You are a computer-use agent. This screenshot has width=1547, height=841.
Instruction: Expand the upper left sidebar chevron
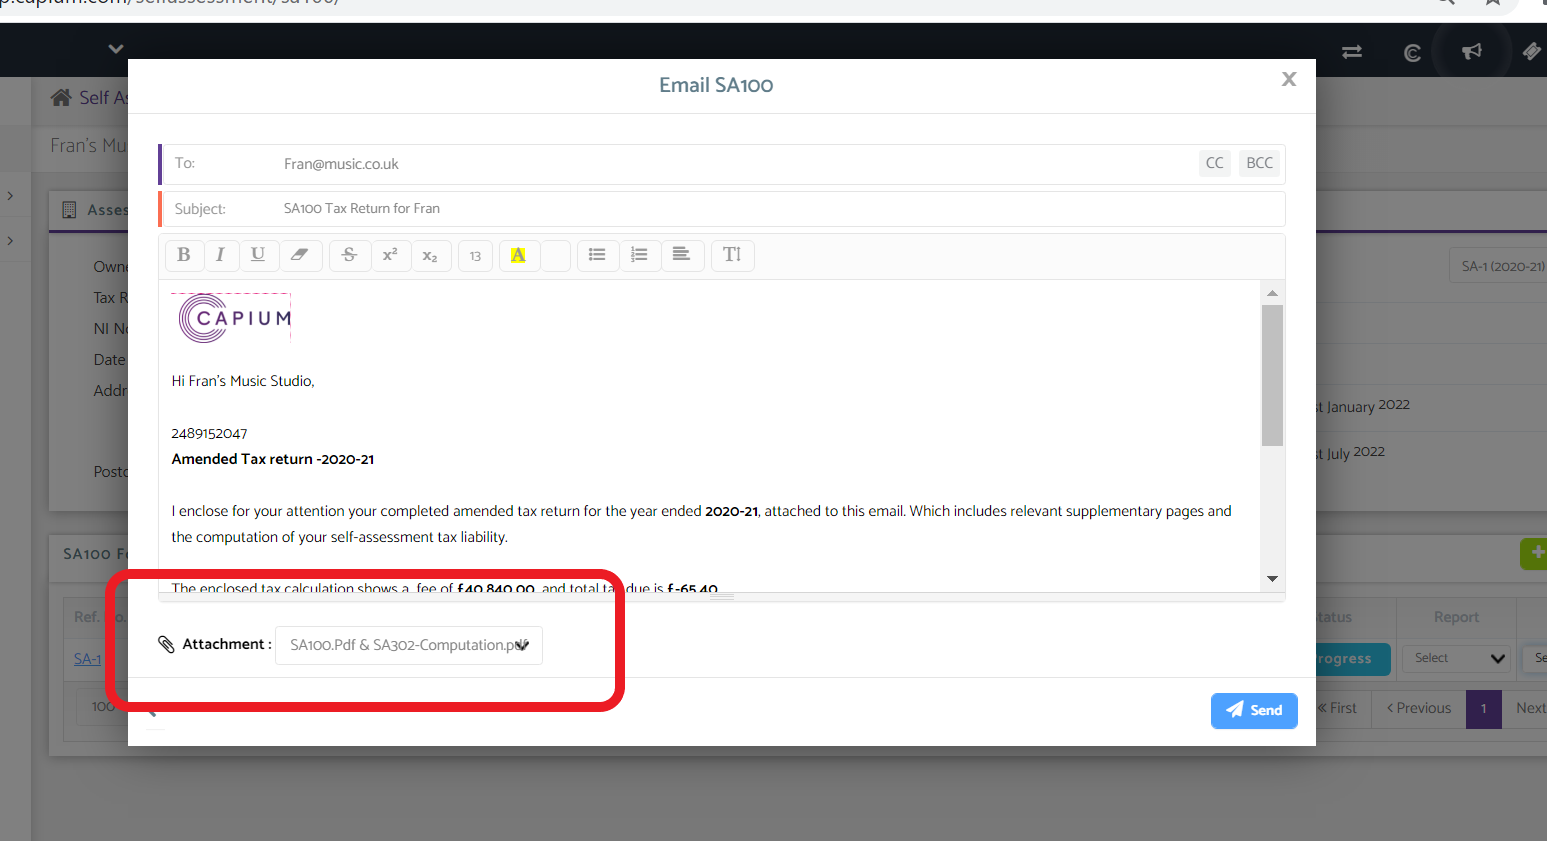[10, 196]
